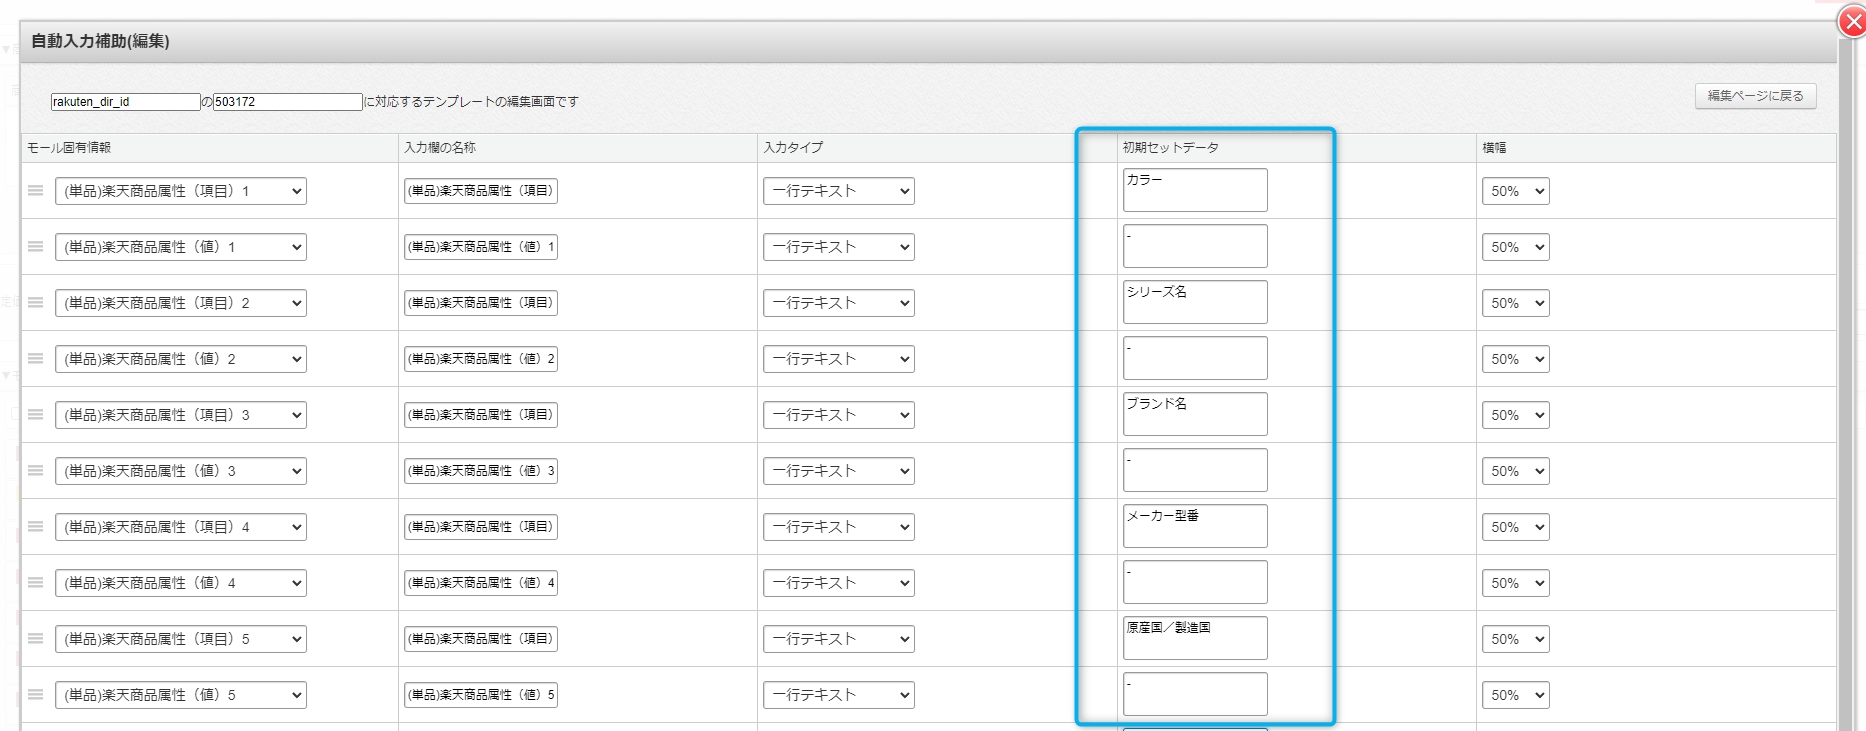Click the 503172 text field
The width and height of the screenshot is (1866, 731).
(x=288, y=102)
